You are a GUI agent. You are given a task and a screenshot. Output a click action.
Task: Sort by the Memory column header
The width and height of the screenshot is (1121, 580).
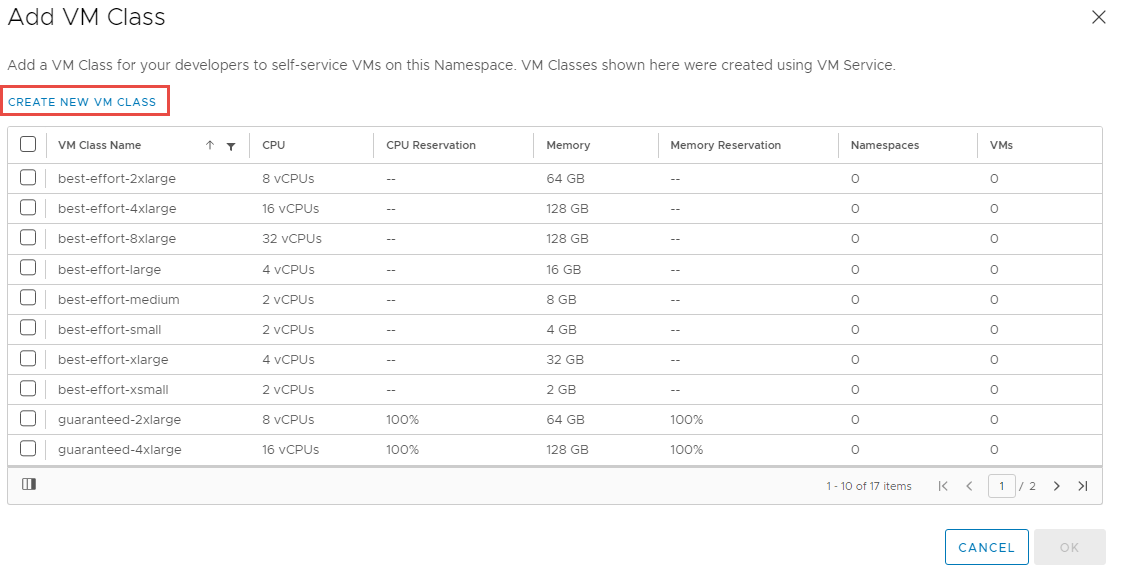(x=568, y=145)
